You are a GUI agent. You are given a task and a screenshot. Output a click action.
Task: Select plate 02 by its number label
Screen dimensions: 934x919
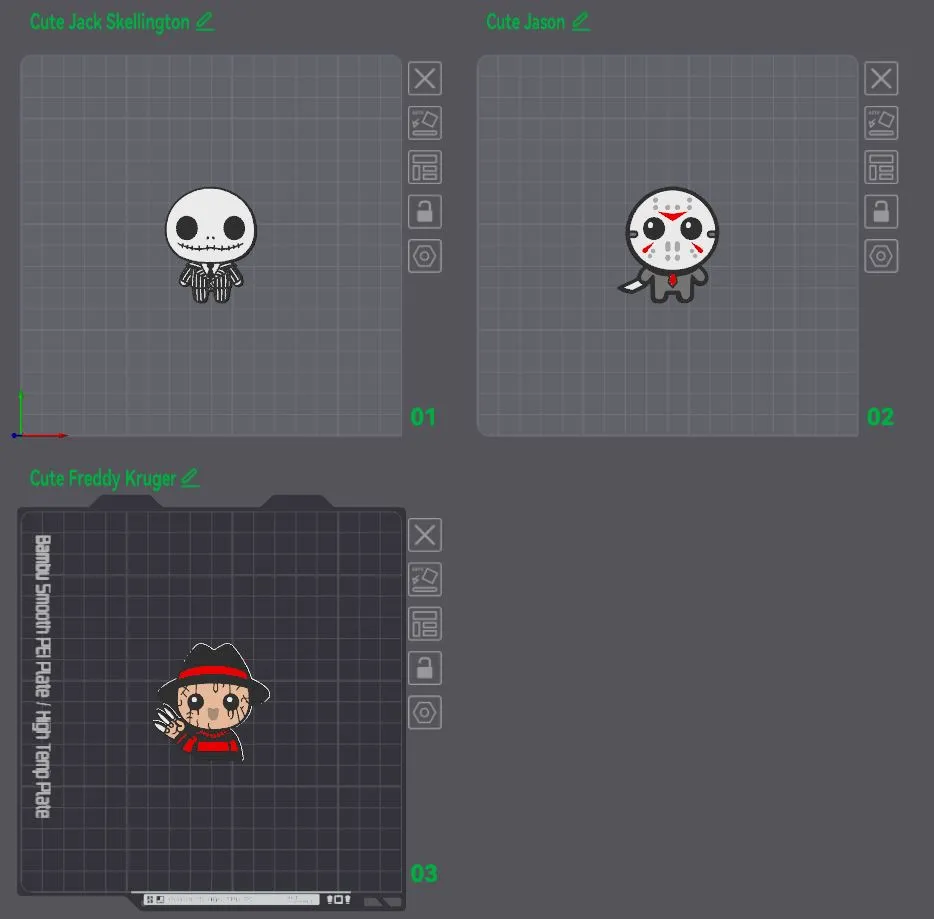tap(879, 417)
